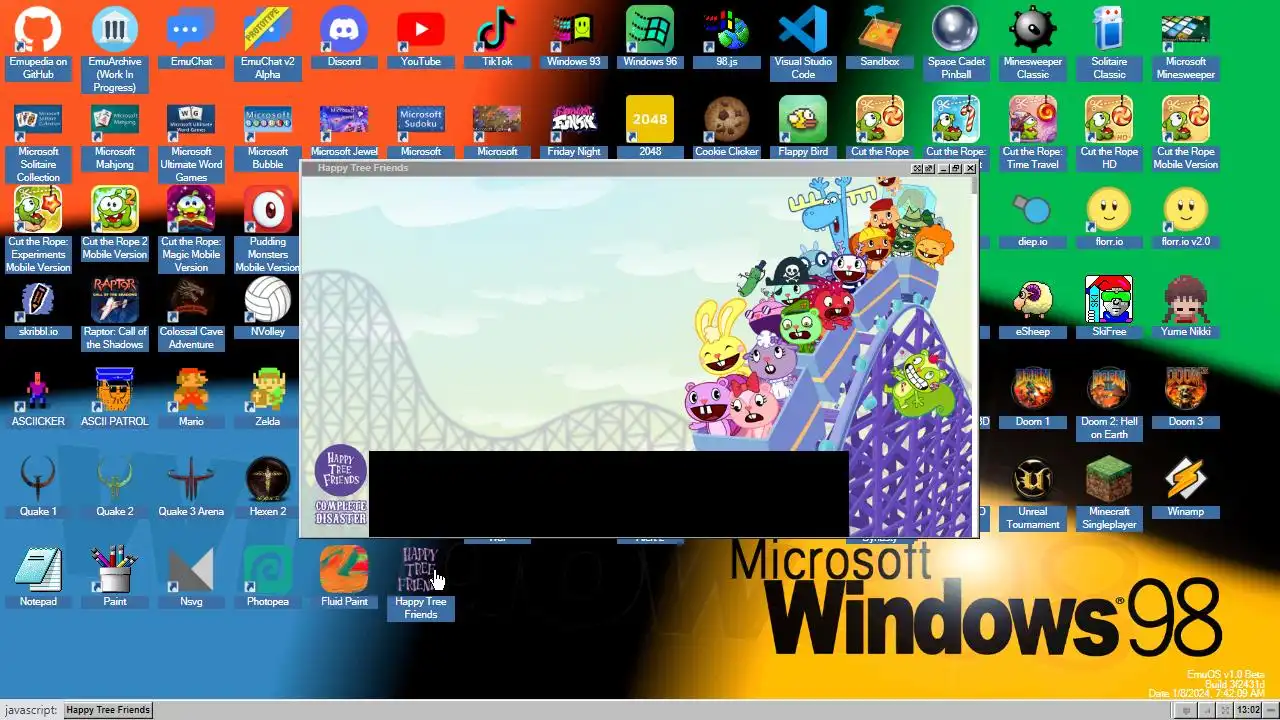
Task: Launch Raptor: Call of the Shadows
Action: pos(115,301)
